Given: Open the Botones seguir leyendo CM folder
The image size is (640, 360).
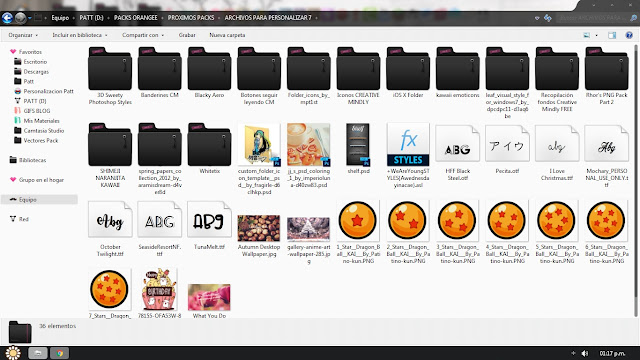Looking at the screenshot, I should (x=259, y=68).
